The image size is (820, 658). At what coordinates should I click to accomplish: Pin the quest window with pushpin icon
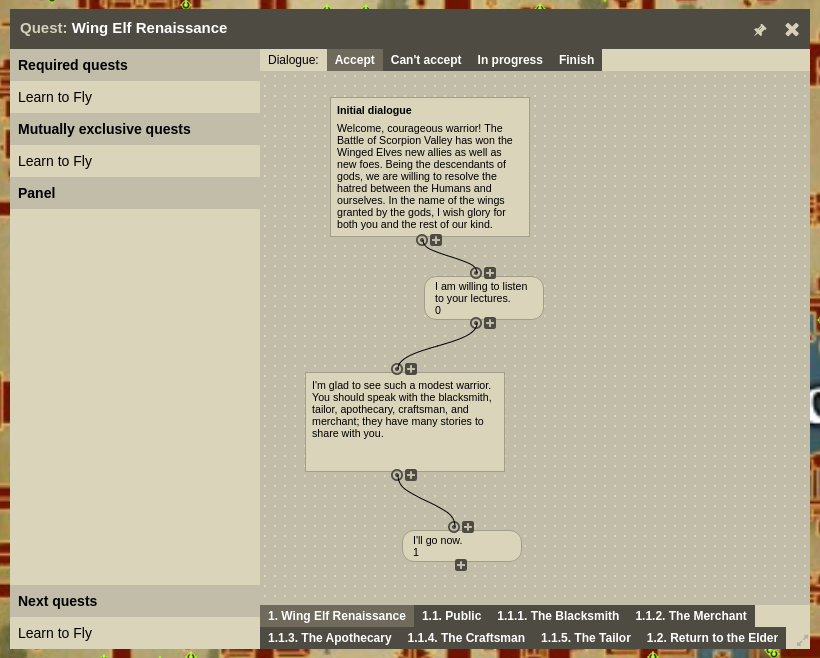[760, 30]
